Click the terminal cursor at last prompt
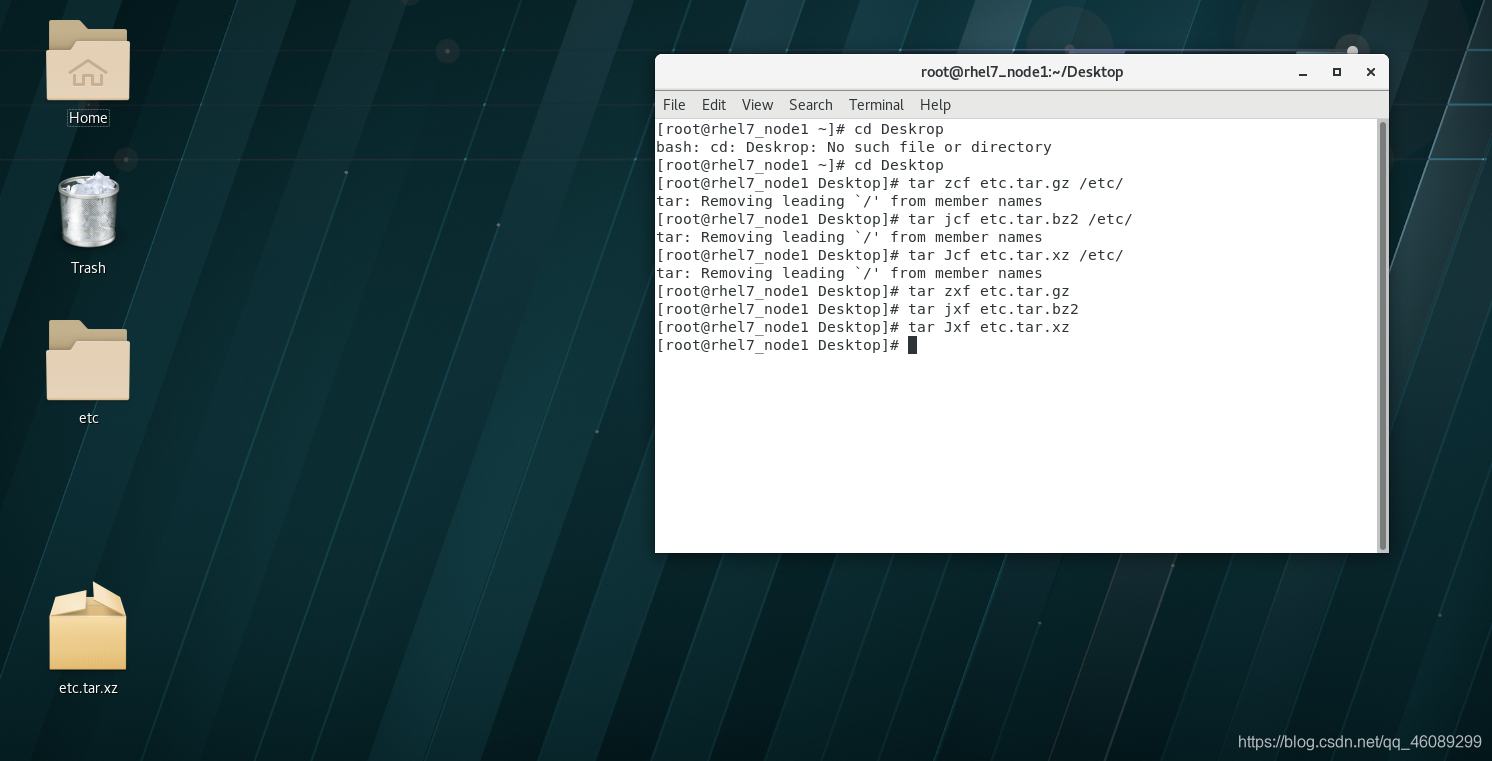The width and height of the screenshot is (1492, 761). [x=912, y=345]
